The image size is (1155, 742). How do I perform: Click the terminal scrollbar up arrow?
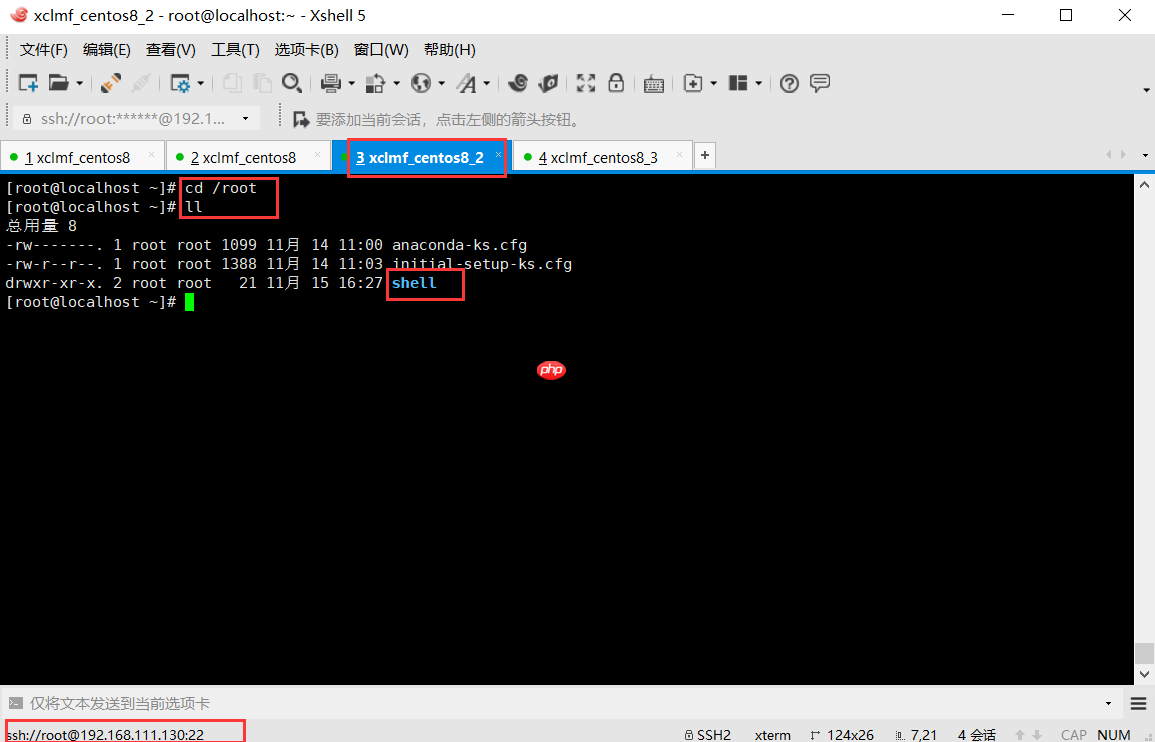tap(1144, 185)
